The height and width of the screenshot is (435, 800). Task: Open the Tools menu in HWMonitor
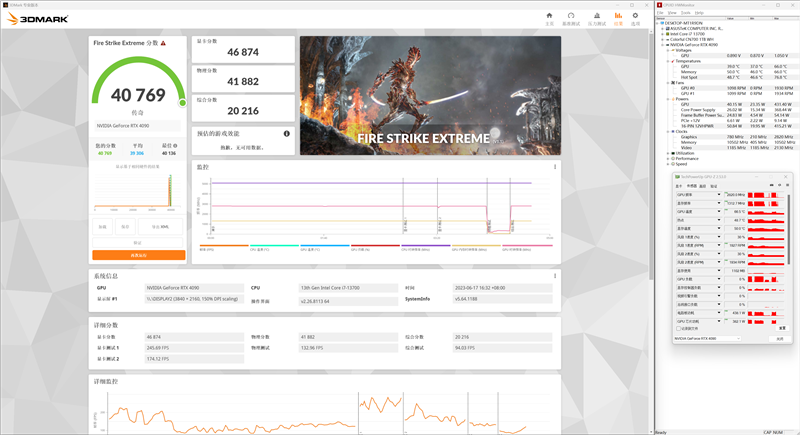pos(688,13)
